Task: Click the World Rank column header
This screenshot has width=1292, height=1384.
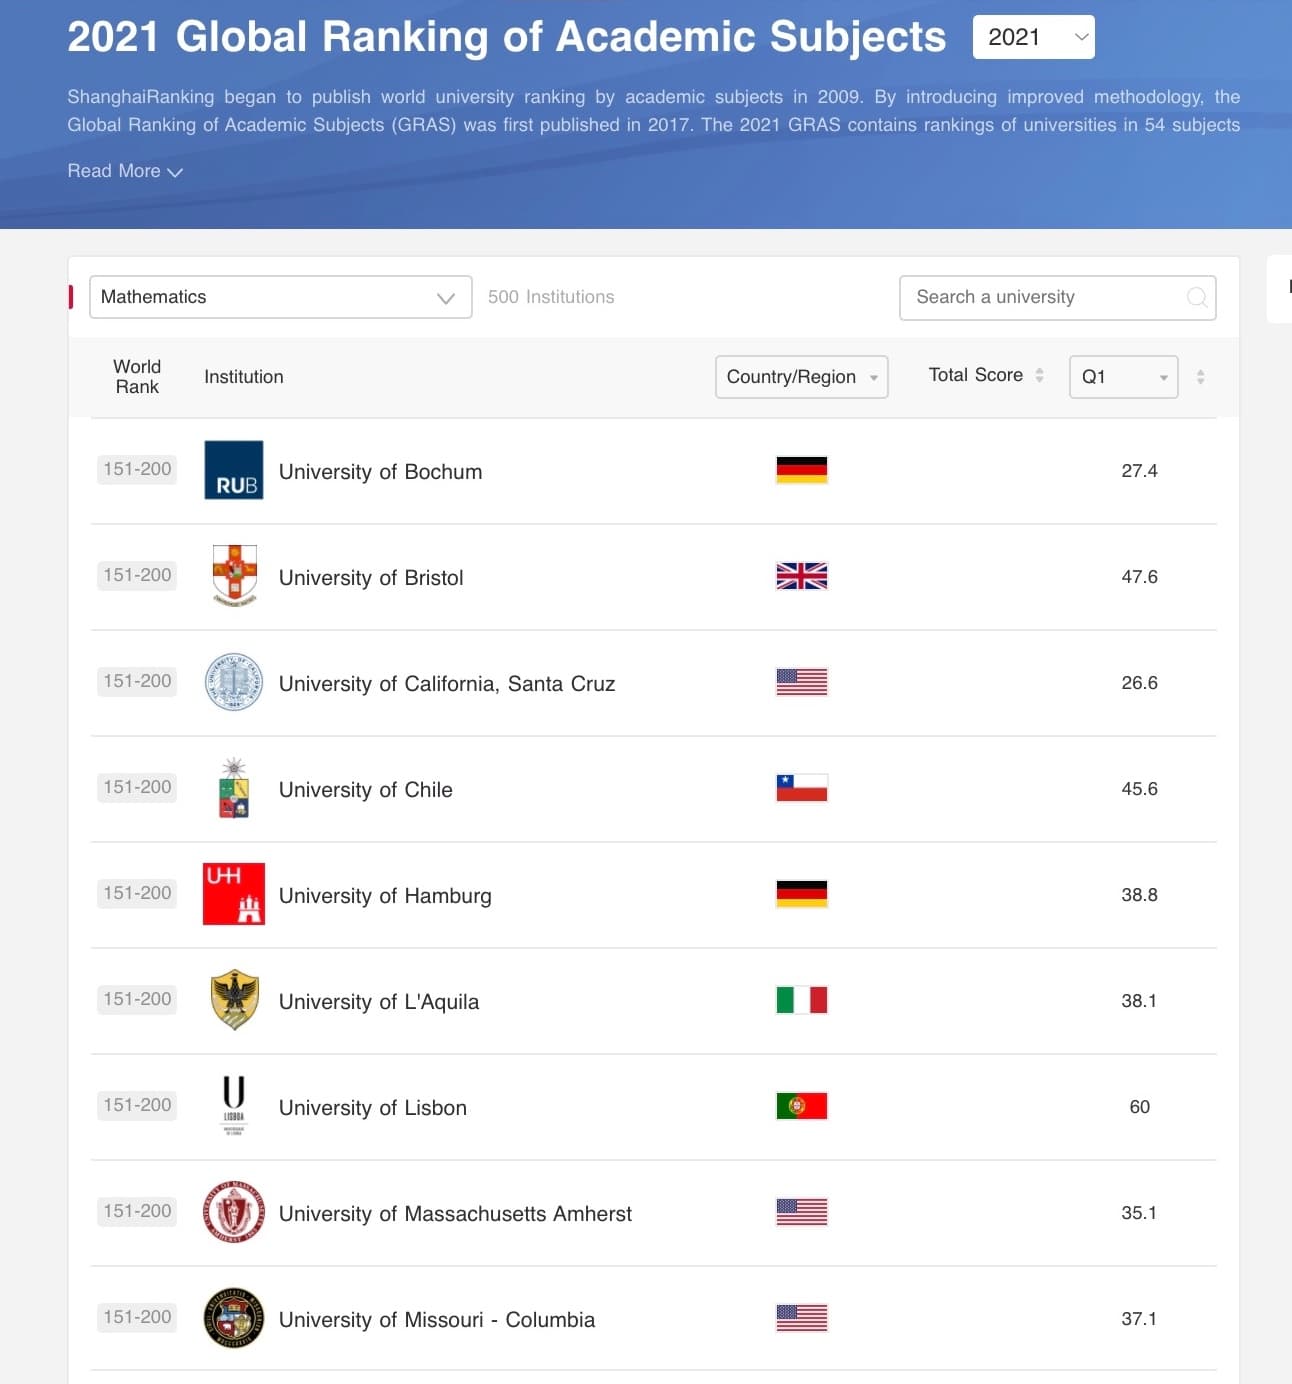Action: pos(137,377)
